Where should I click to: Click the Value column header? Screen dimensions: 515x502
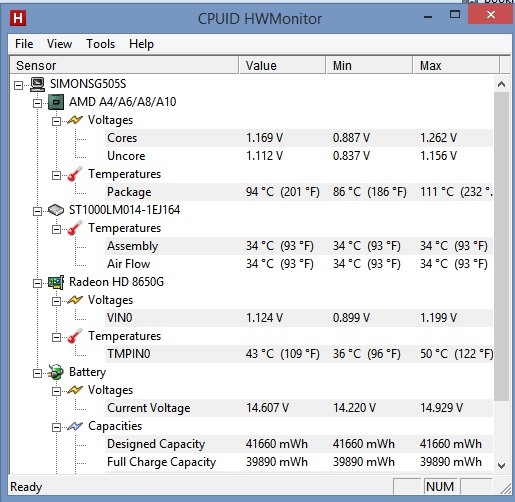[x=282, y=65]
